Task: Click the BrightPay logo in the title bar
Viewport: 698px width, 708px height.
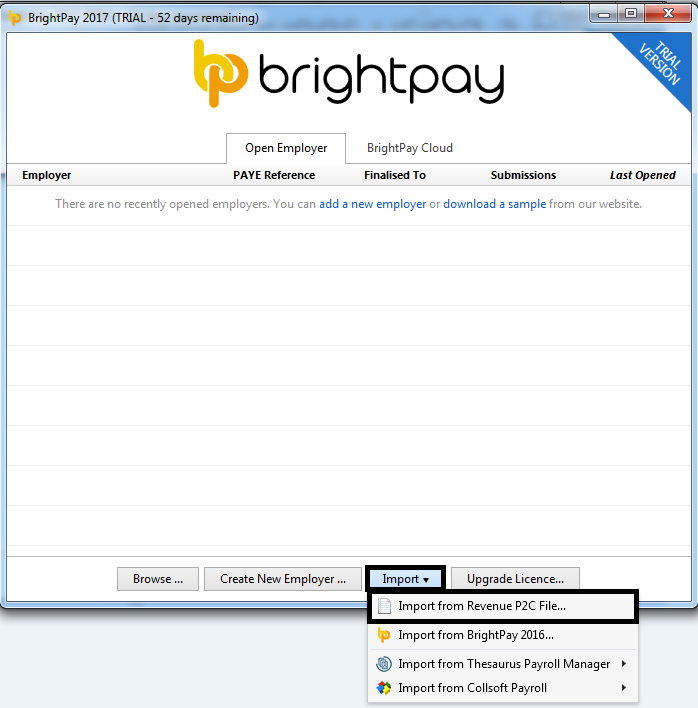Action: point(15,18)
